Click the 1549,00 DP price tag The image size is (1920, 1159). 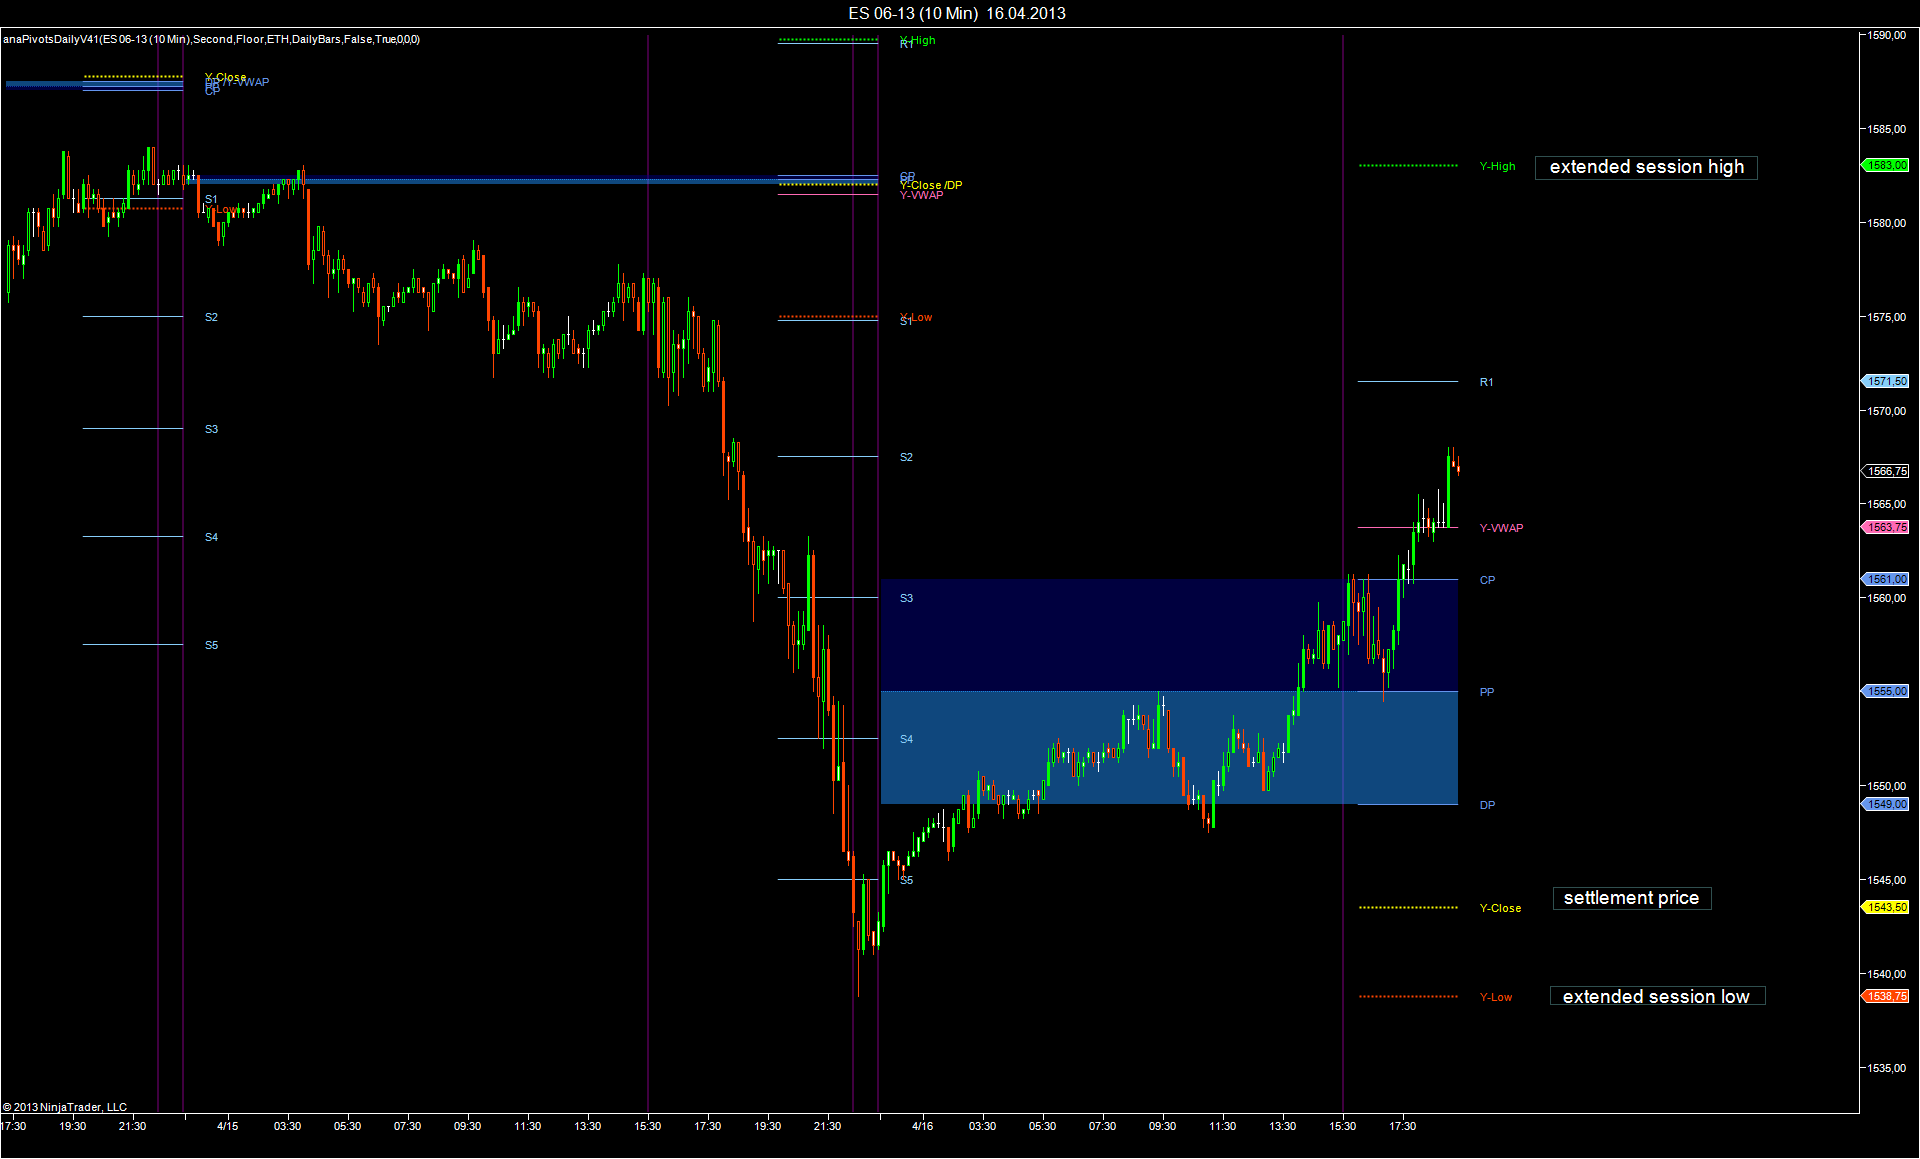(1887, 804)
